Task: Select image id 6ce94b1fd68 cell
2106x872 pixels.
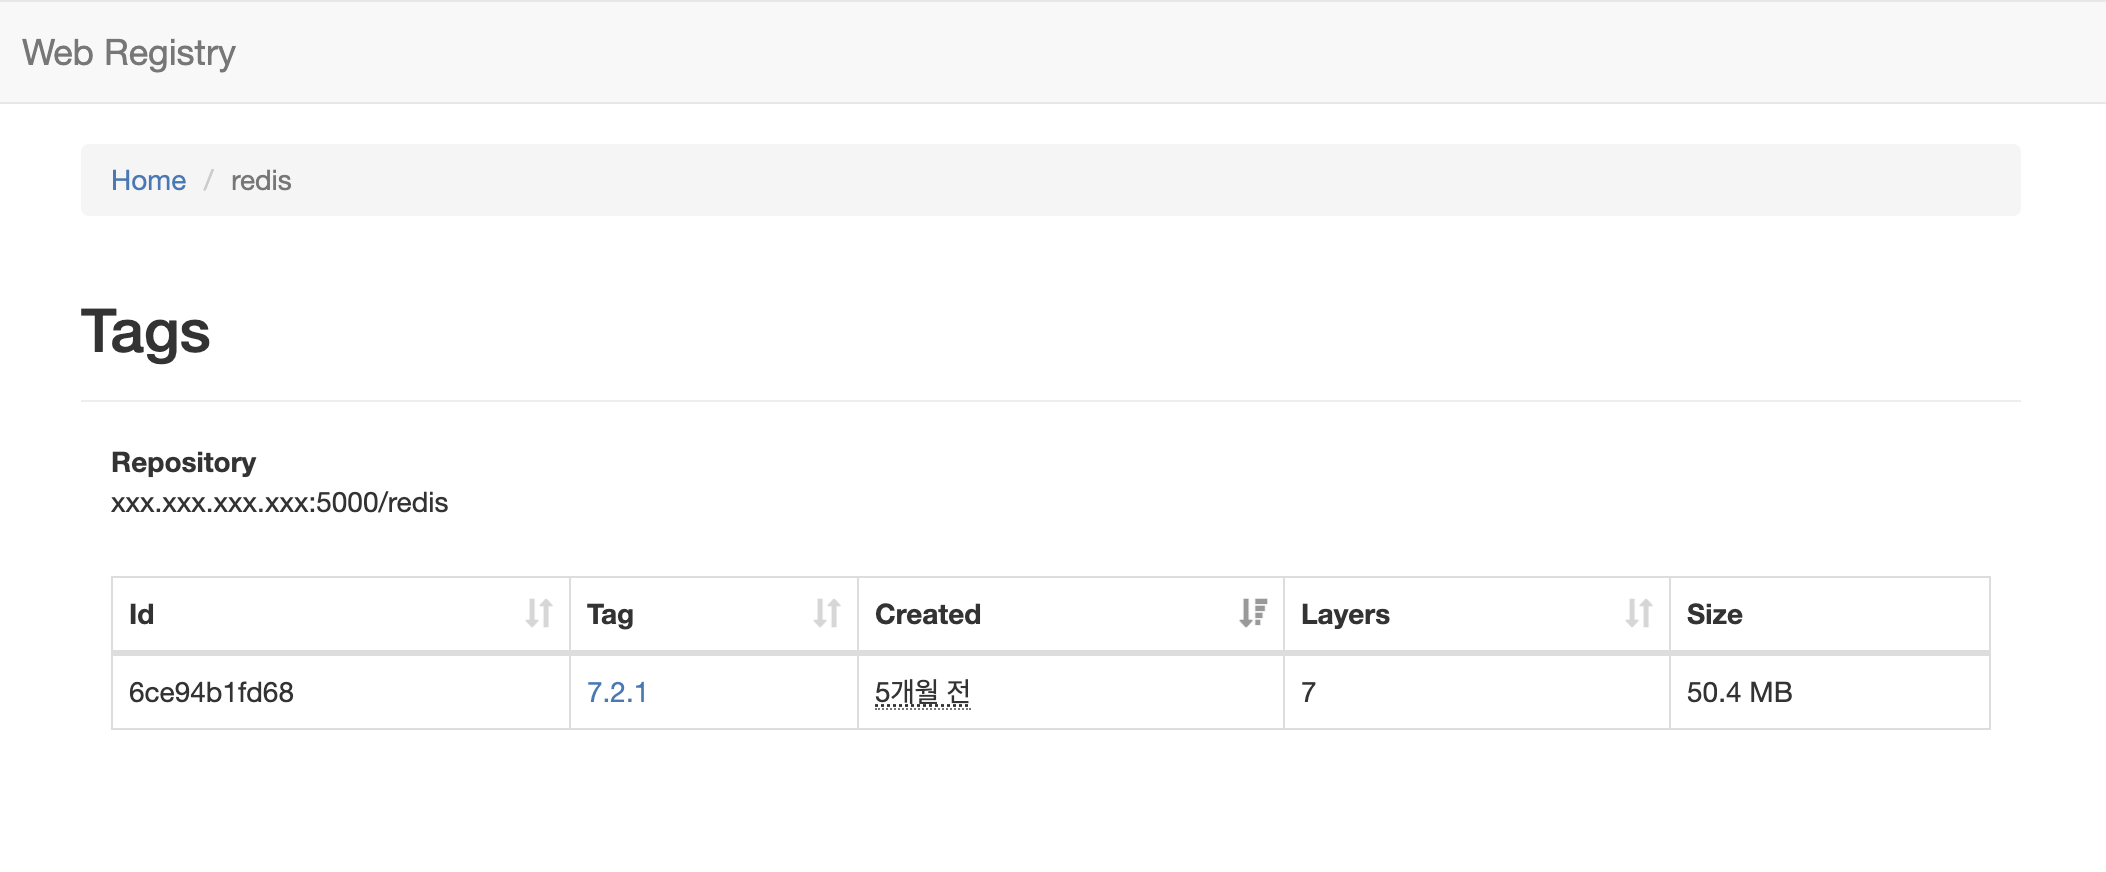Action: (341, 692)
